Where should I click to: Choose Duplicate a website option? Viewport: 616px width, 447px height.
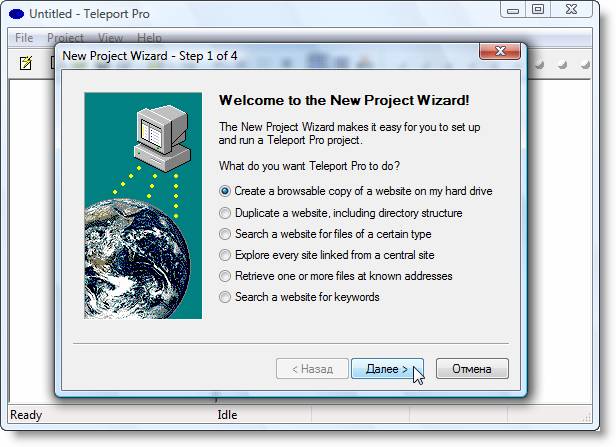341,213
